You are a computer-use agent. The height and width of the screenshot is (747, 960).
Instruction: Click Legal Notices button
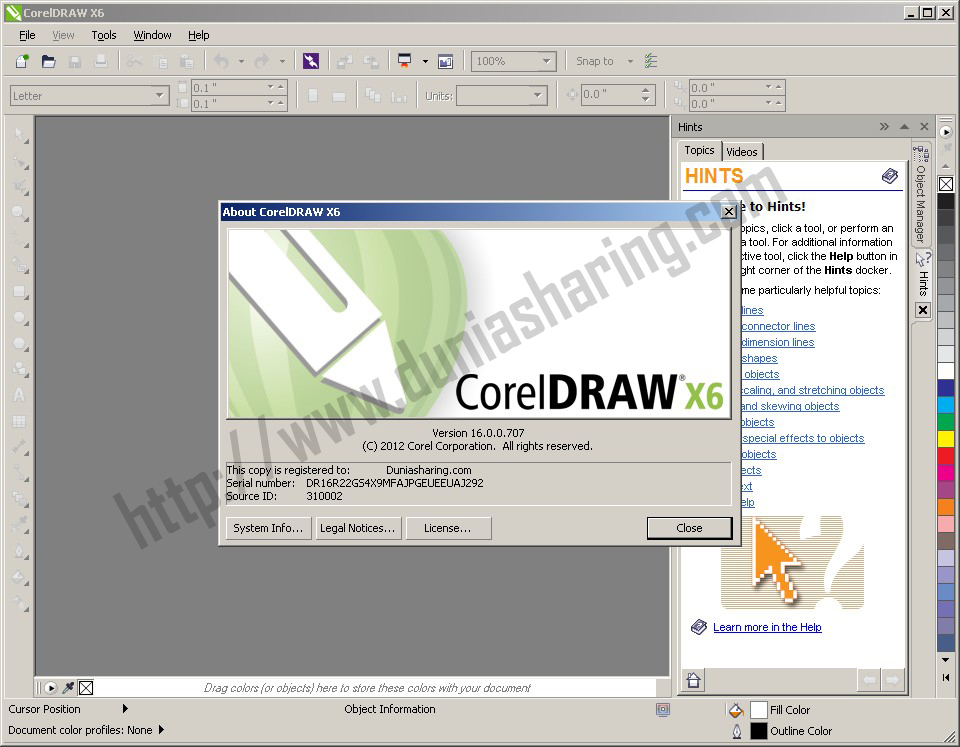coord(358,528)
